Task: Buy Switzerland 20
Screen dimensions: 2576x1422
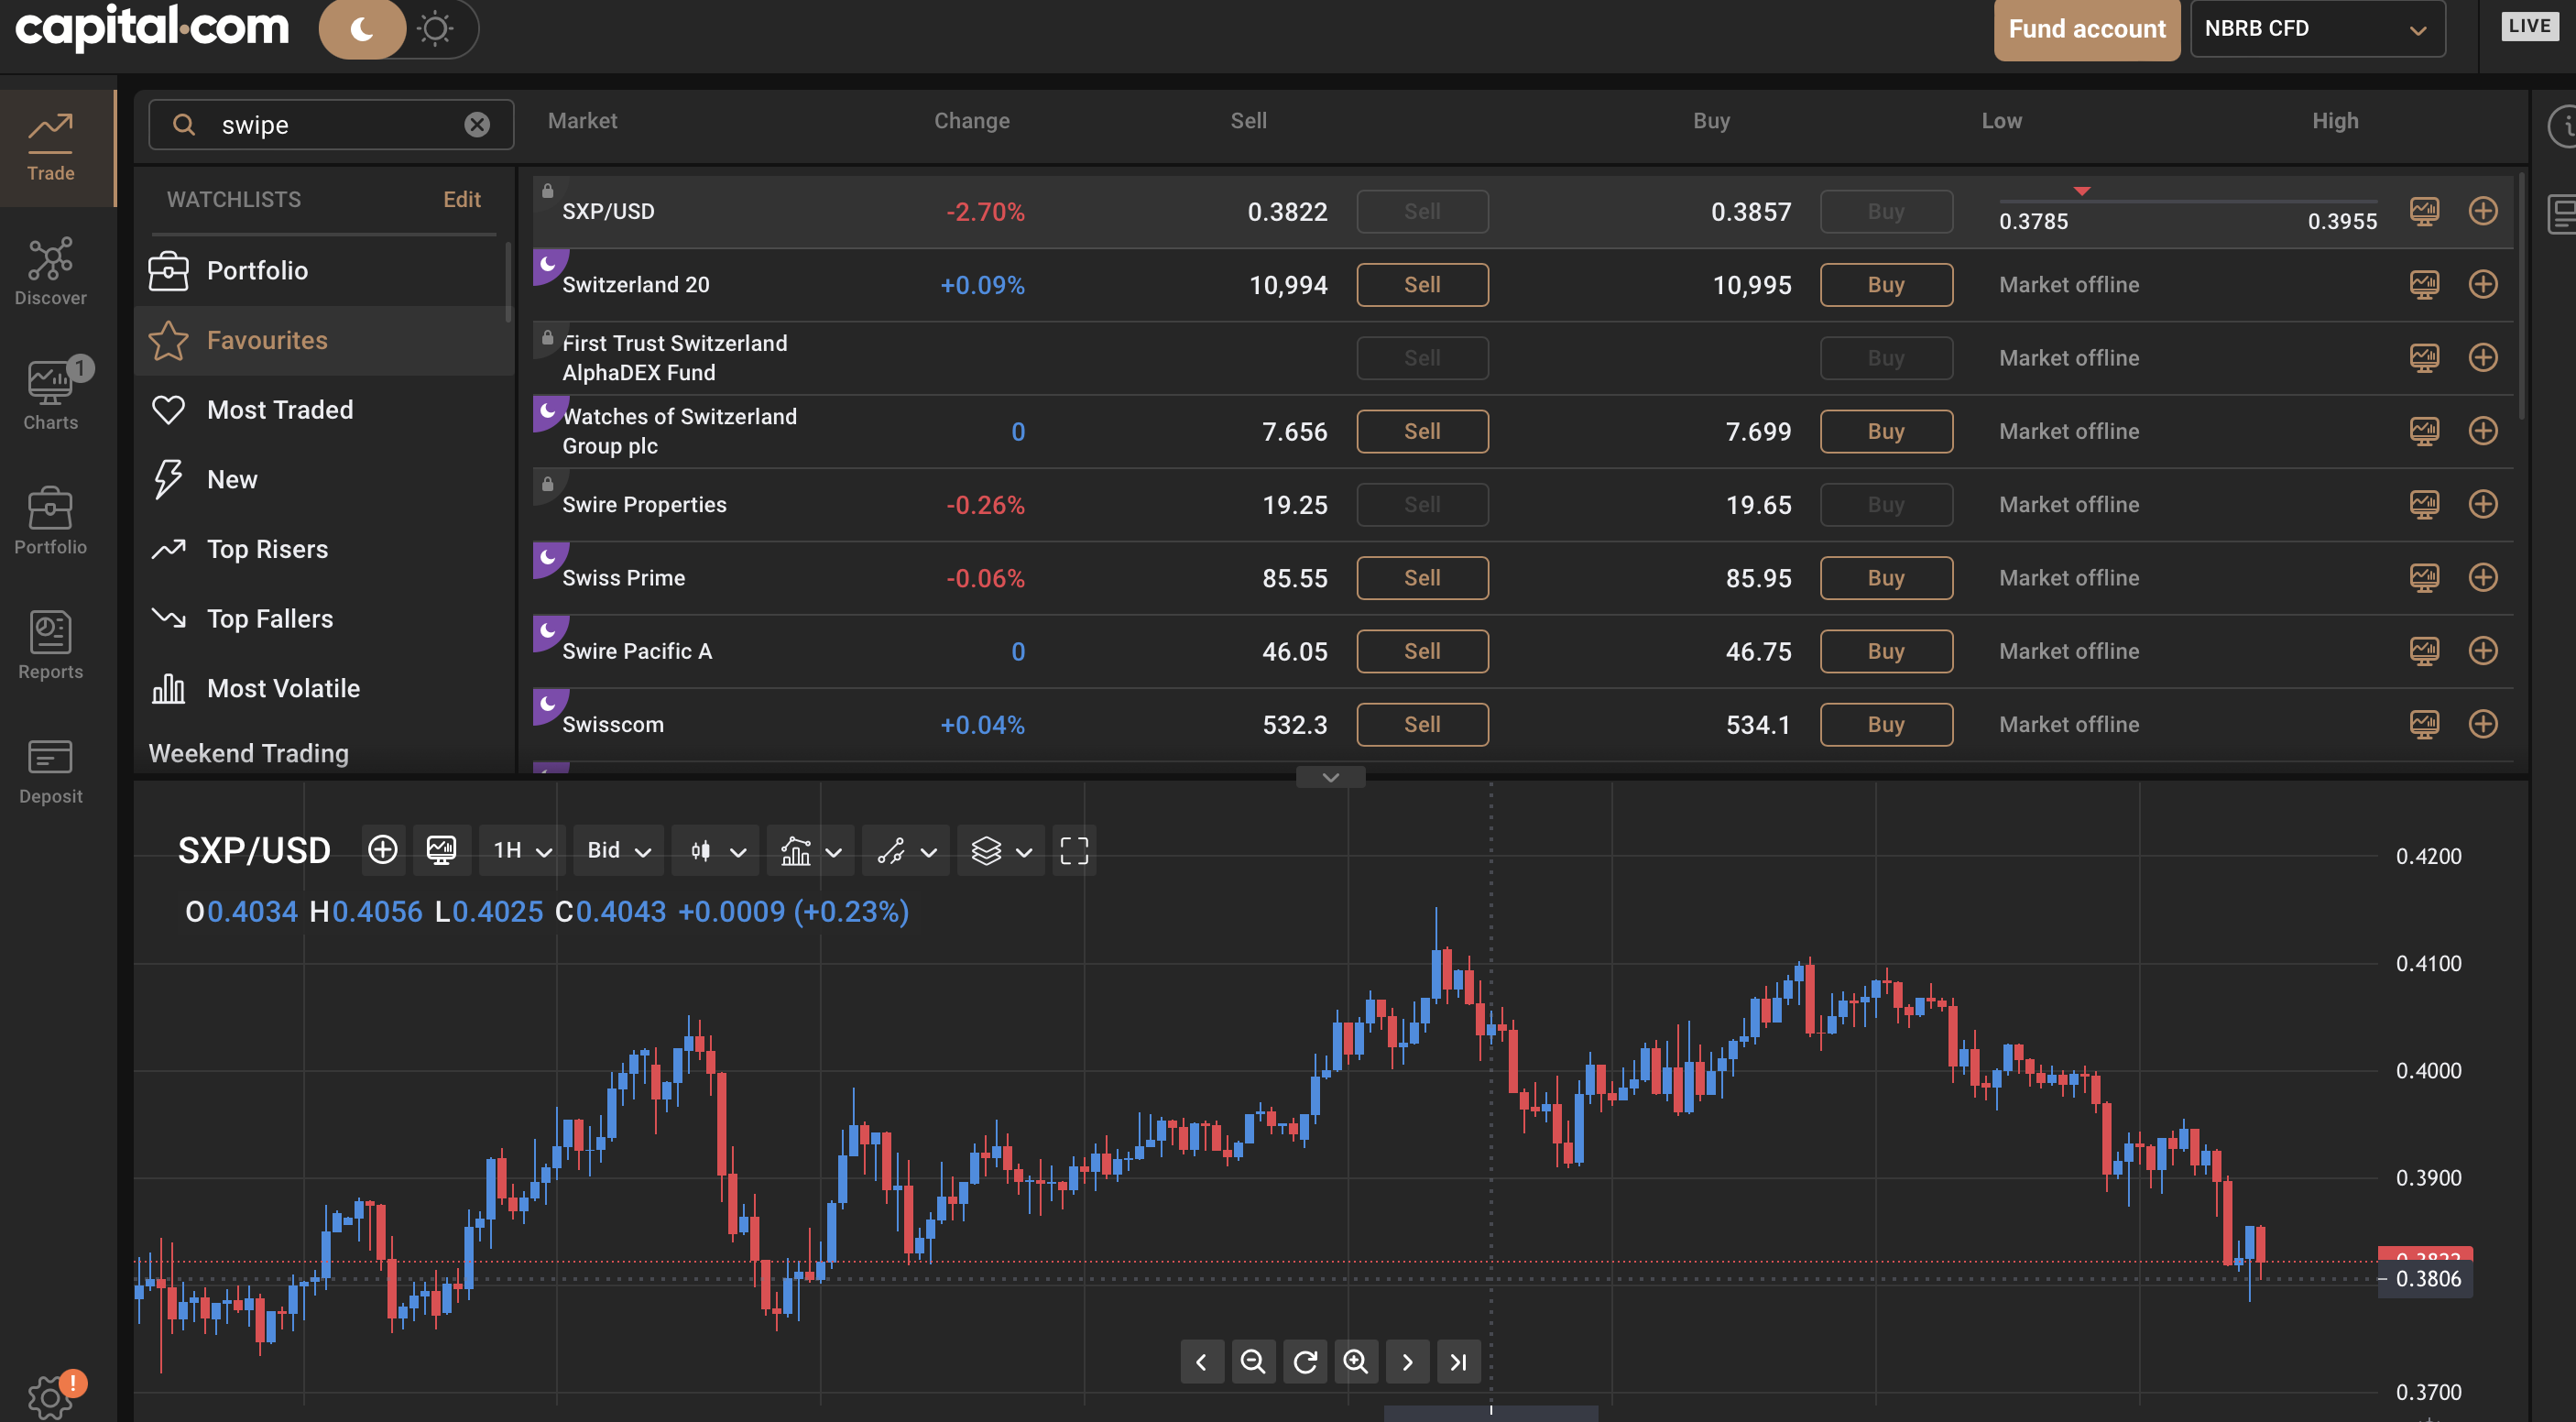Action: point(1885,284)
